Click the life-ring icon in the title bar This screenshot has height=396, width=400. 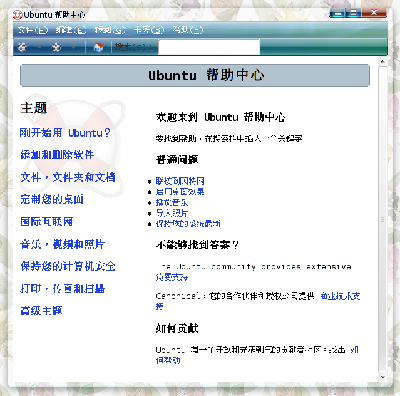pos(17,15)
